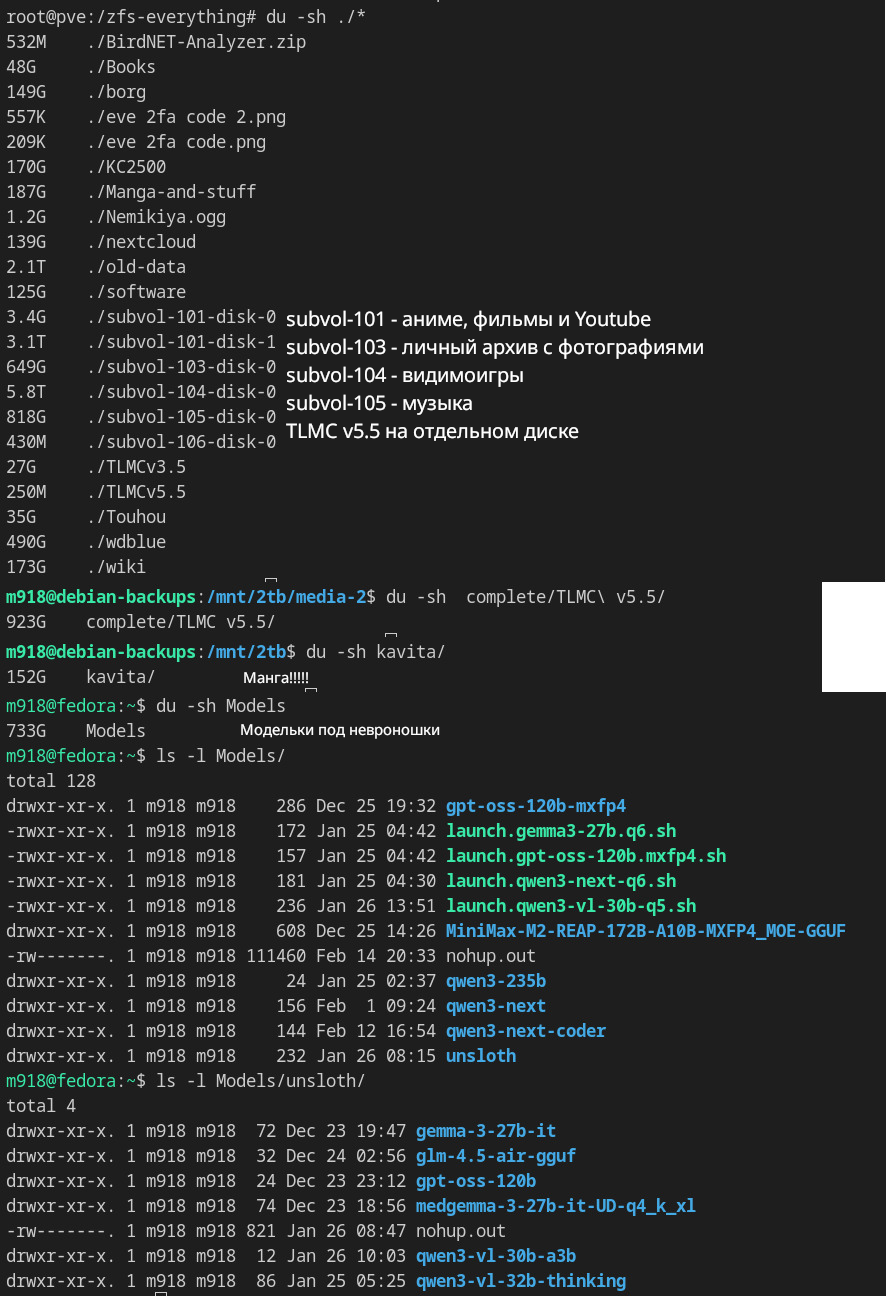The image size is (886, 1296).
Task: Click the 'Манга!!!!!' label
Action: pyautogui.click(x=277, y=678)
